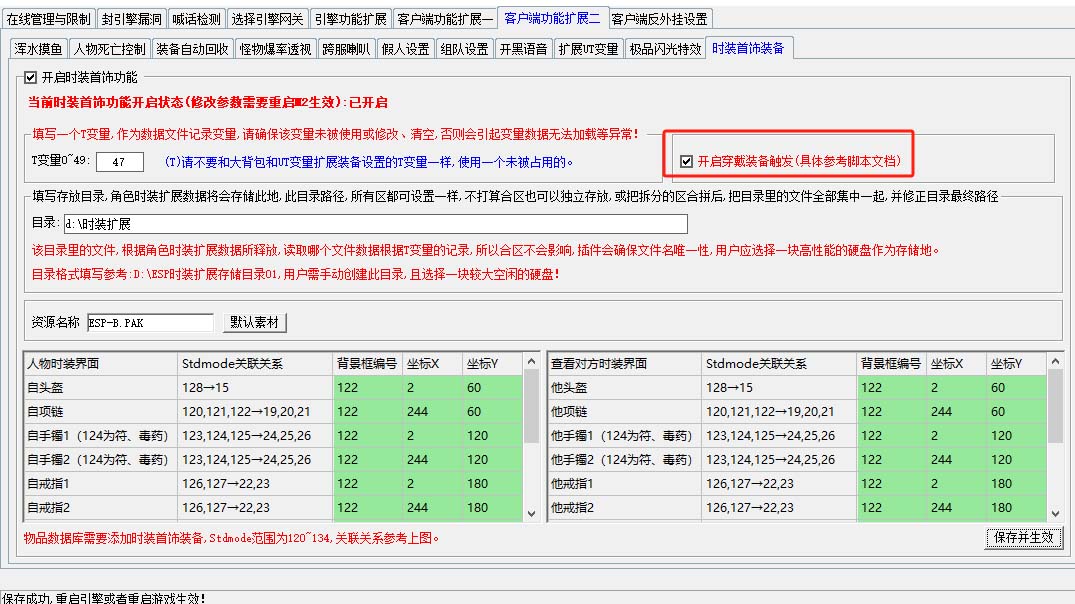The image size is (1075, 604).
Task: Click the 目录 path input field
Action: pos(376,224)
